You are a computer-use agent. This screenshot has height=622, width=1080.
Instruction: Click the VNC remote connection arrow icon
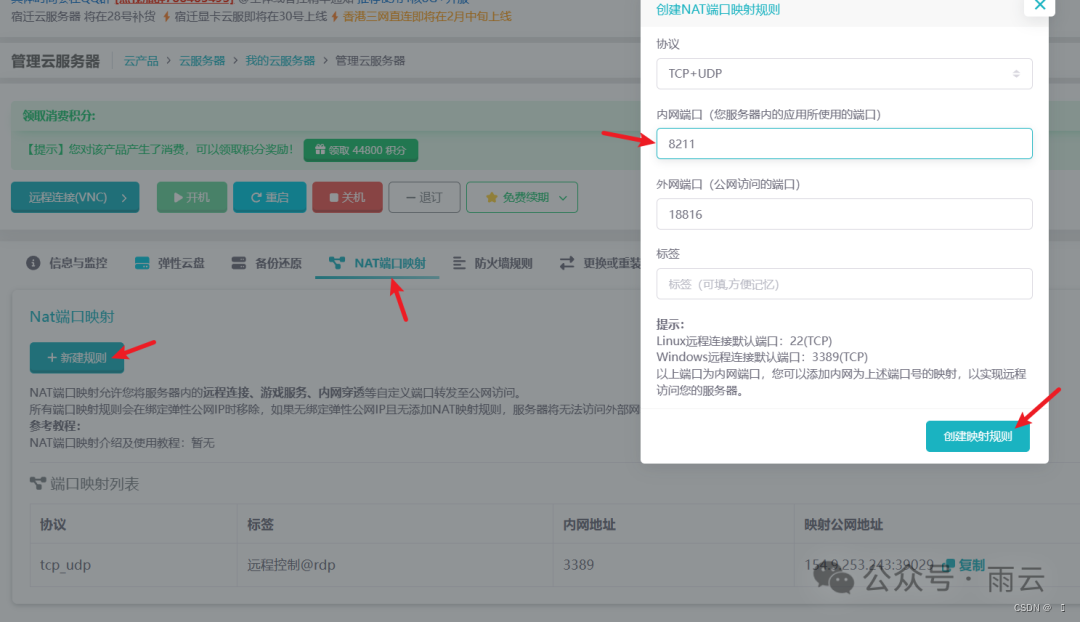[x=122, y=197]
